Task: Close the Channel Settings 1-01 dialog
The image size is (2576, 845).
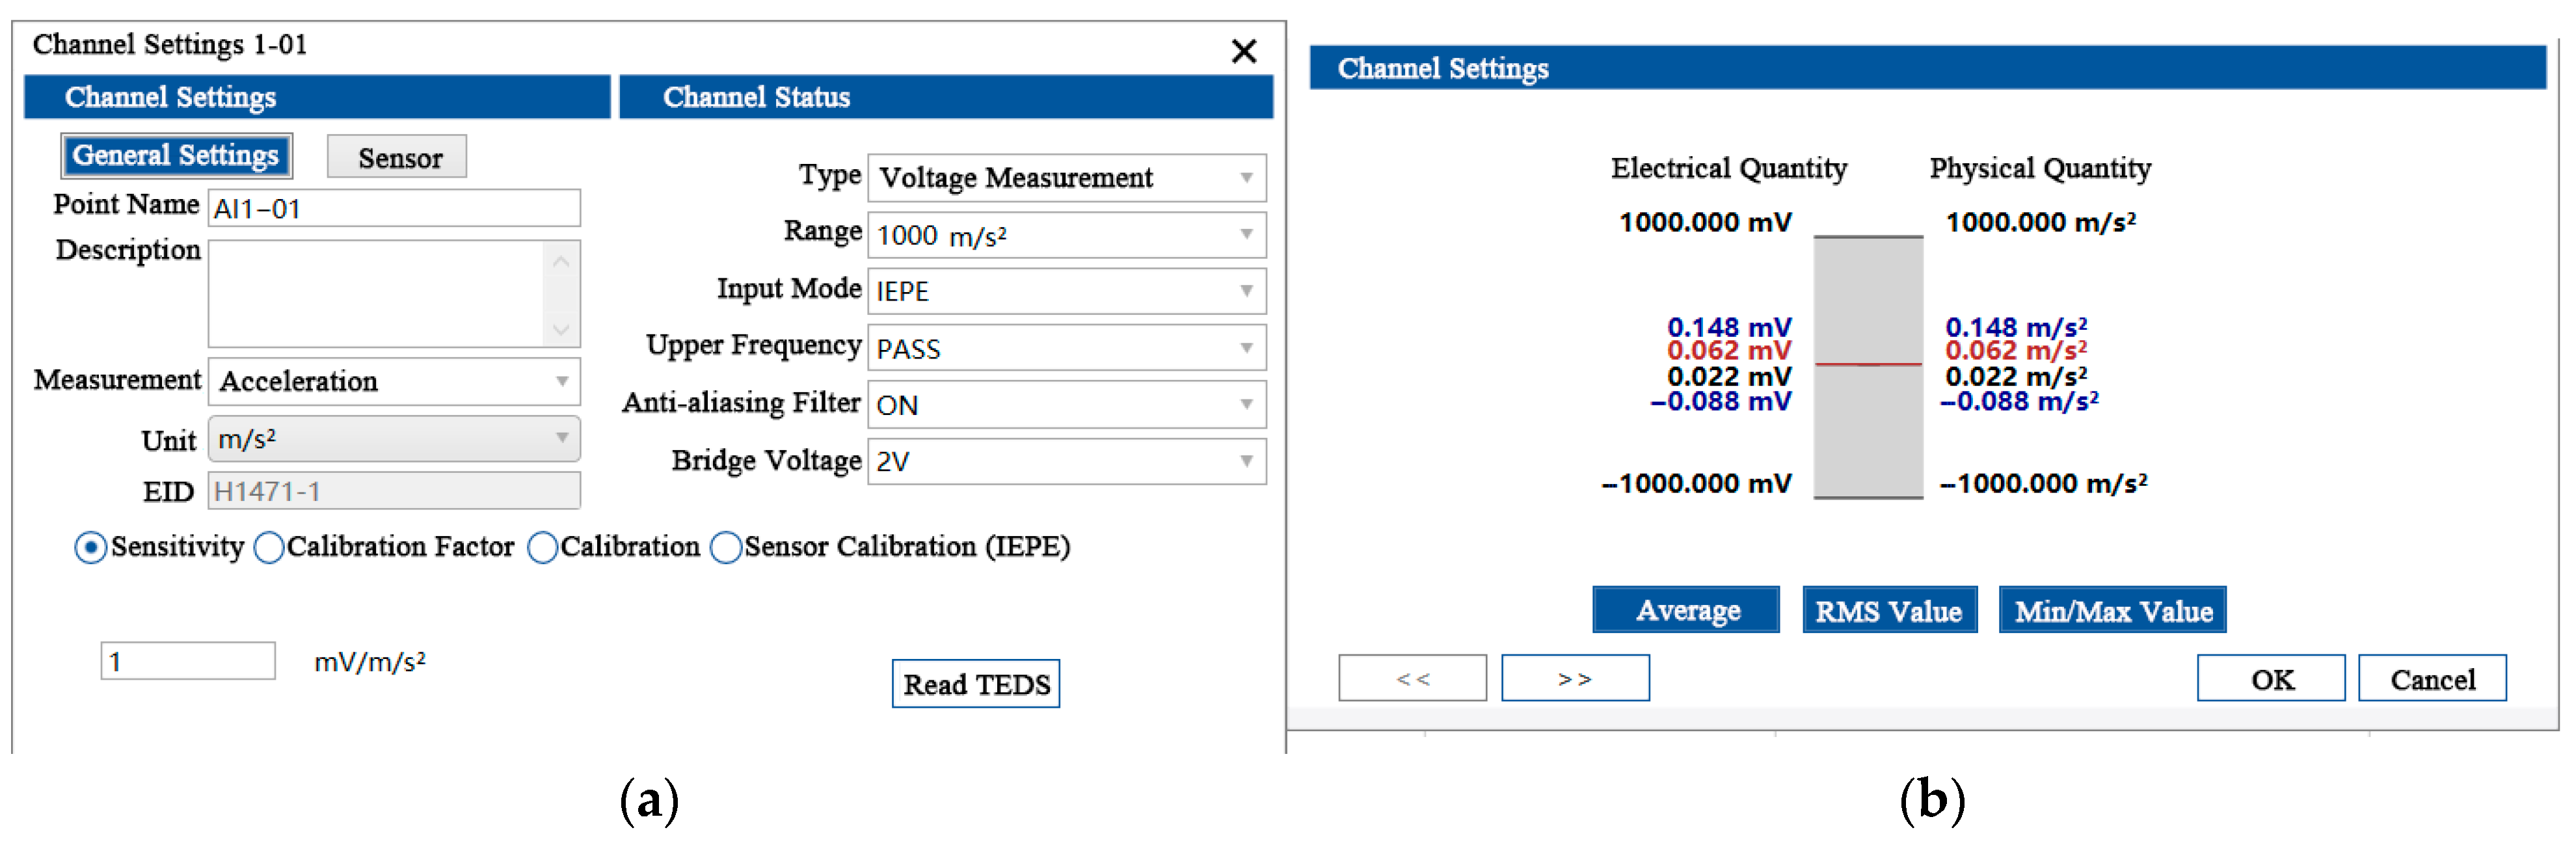Action: click(x=1243, y=51)
